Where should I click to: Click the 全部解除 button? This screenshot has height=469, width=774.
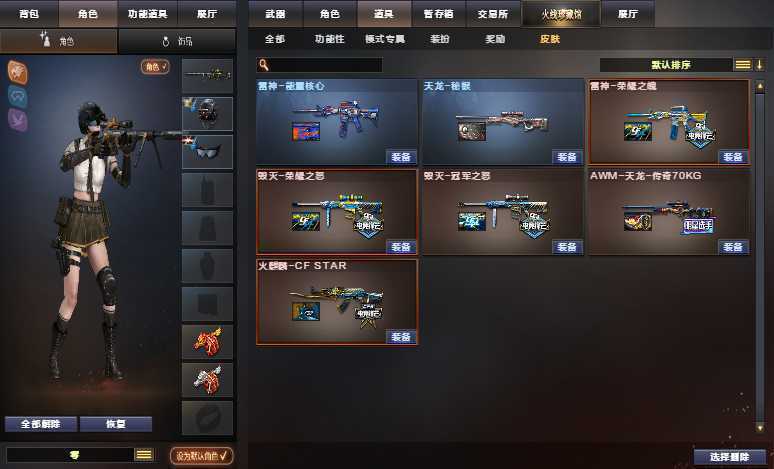[x=40, y=424]
